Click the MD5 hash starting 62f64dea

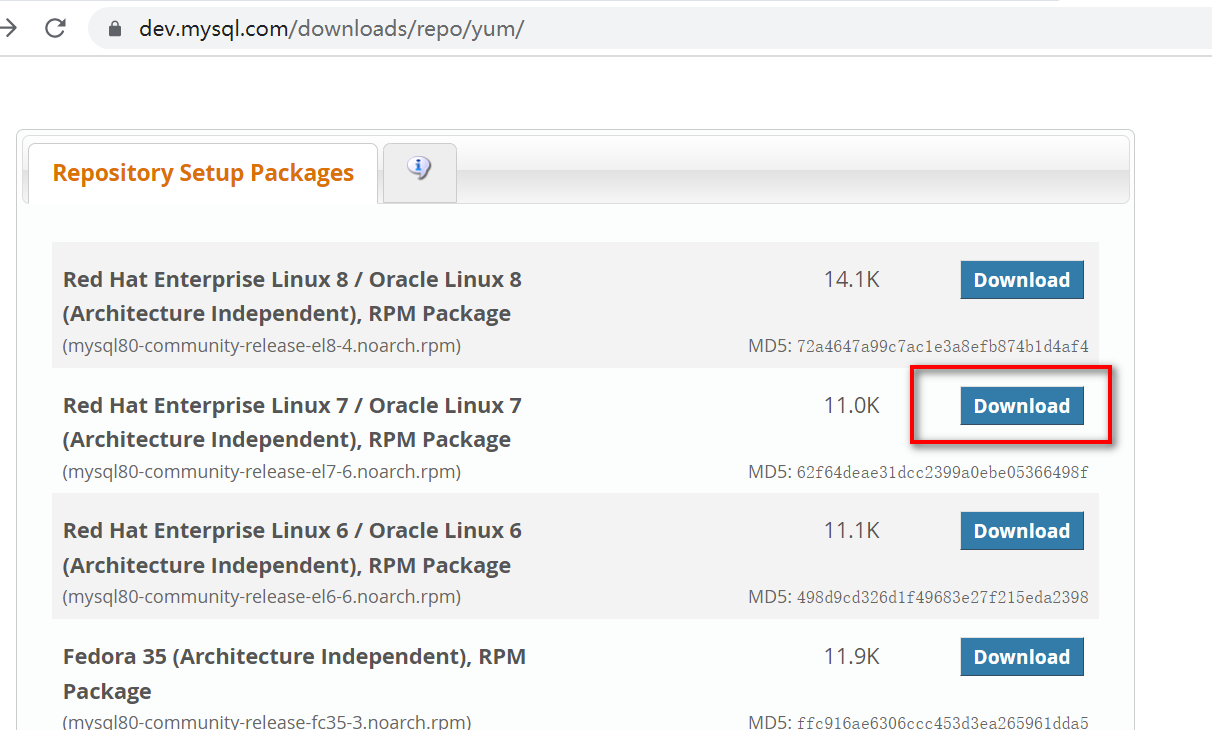click(942, 472)
